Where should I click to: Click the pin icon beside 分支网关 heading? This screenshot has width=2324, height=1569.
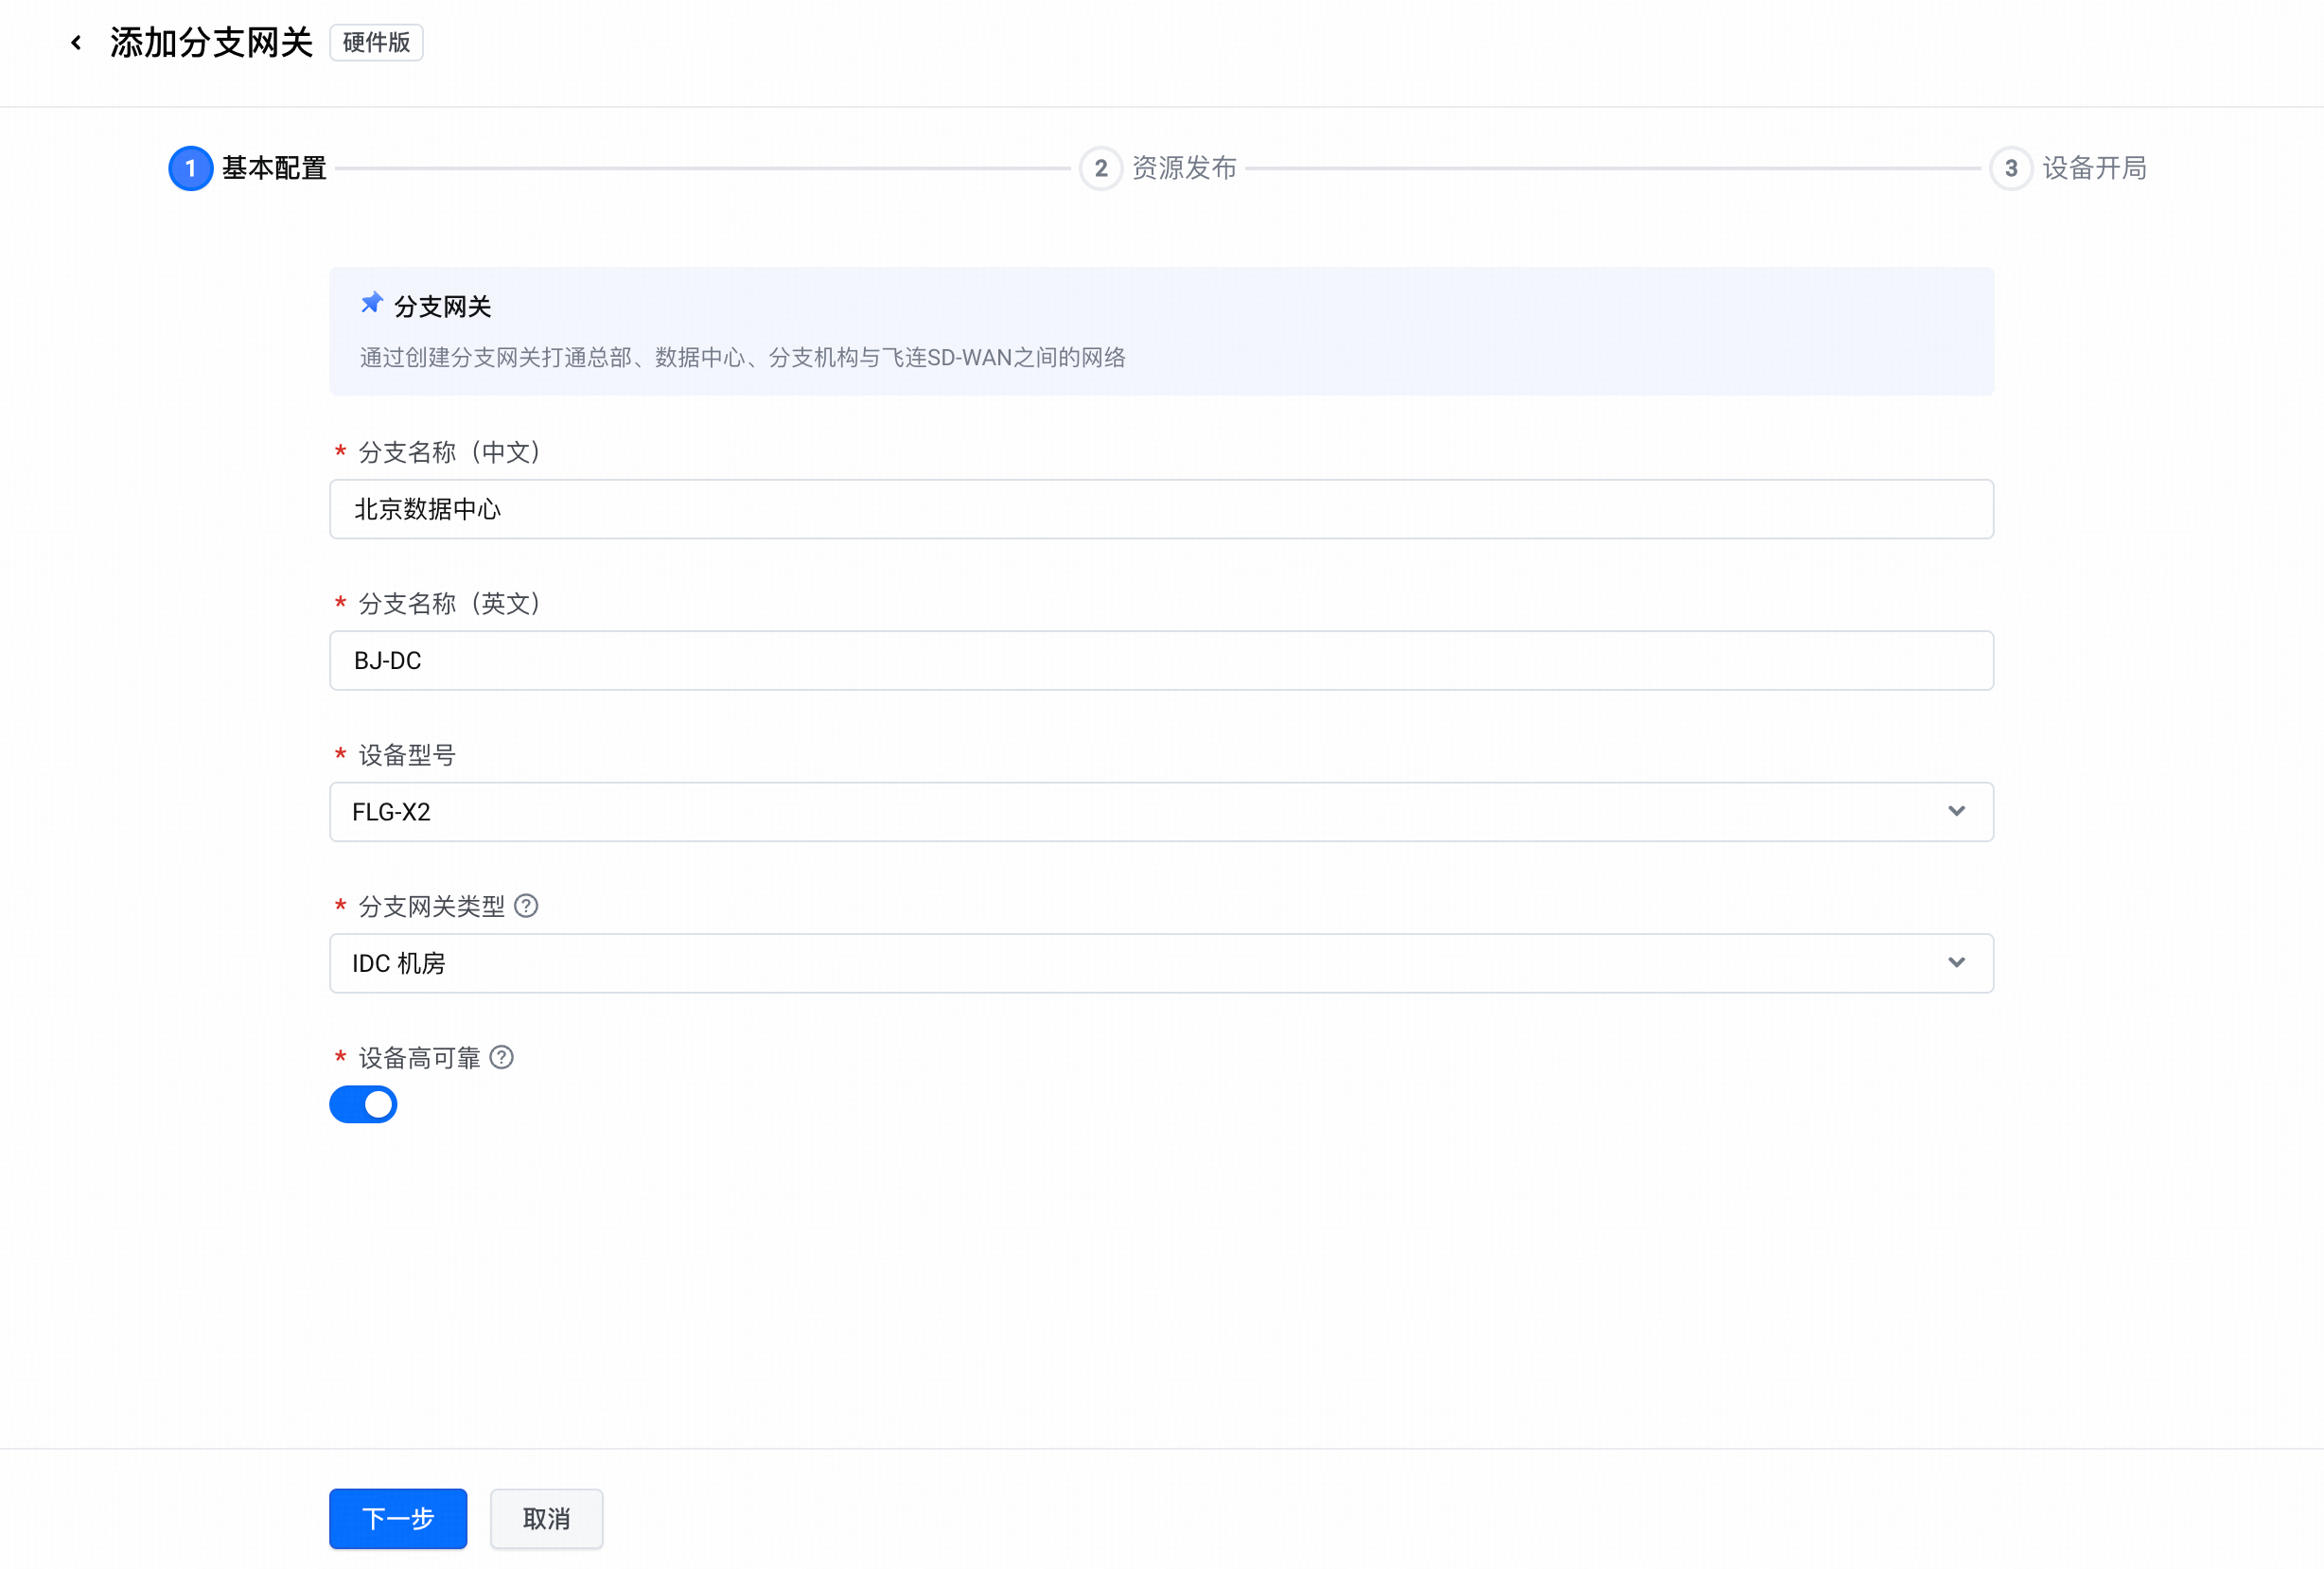point(372,303)
